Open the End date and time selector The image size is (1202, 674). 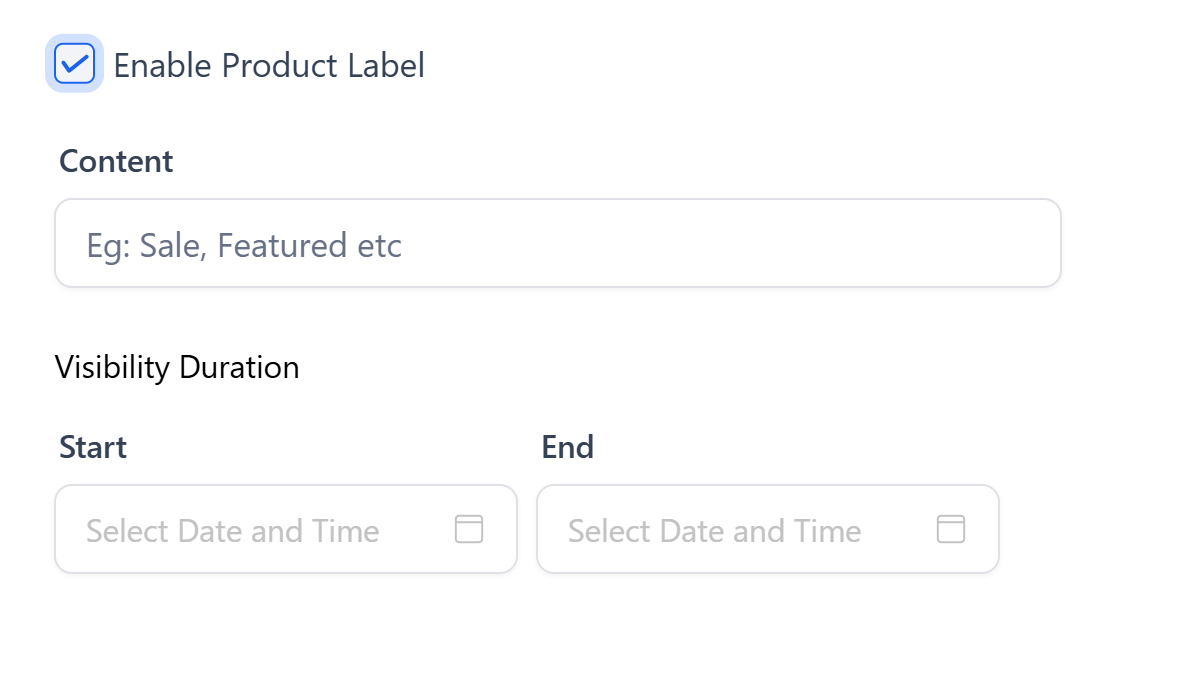(714, 529)
